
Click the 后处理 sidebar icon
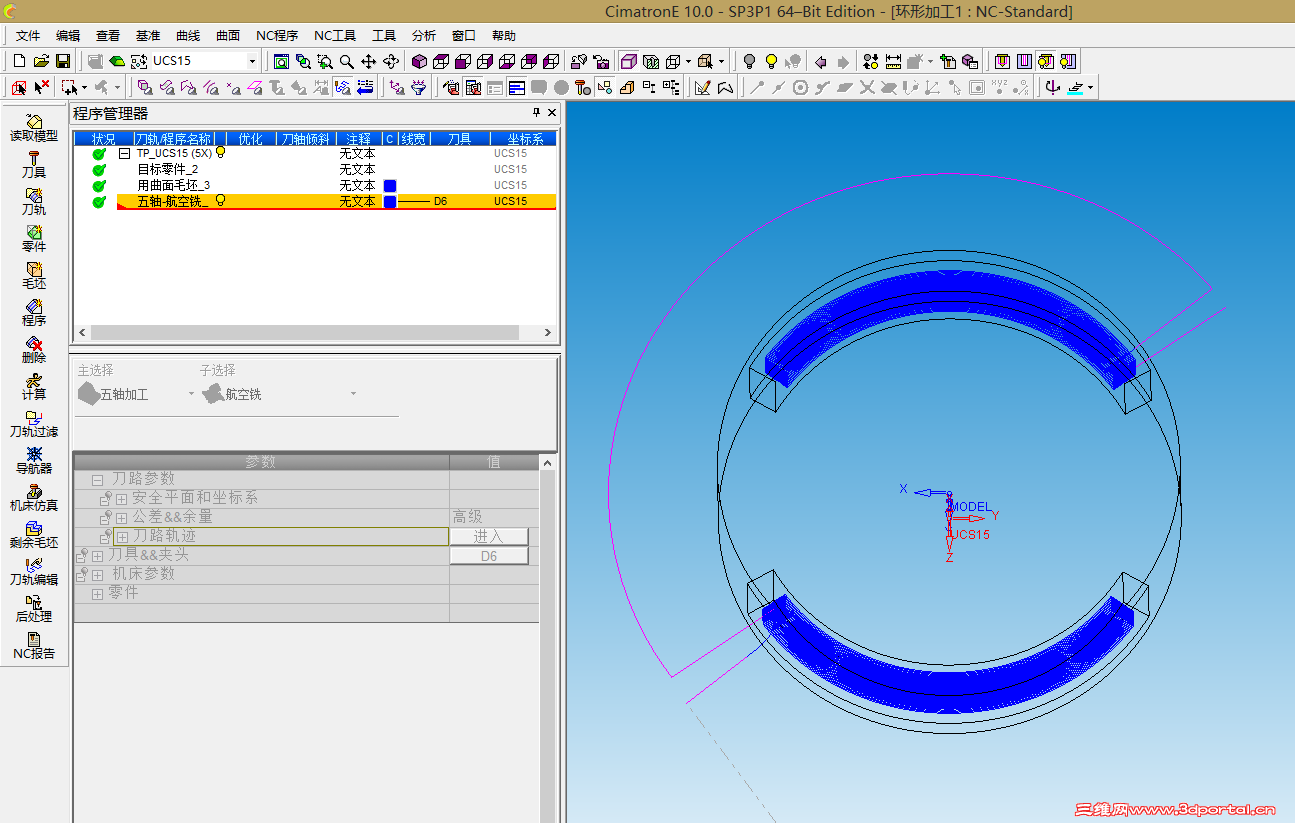(x=34, y=608)
